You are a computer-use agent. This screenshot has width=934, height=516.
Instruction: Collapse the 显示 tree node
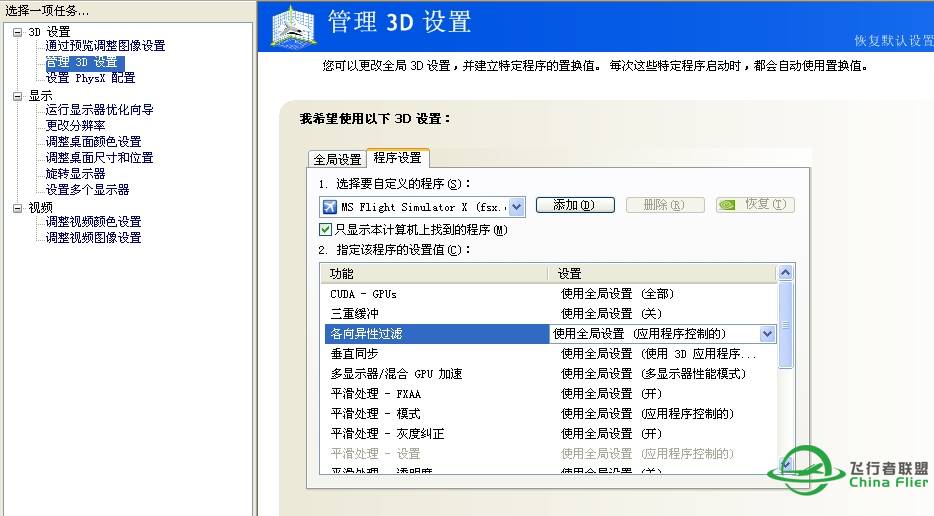click(17, 96)
